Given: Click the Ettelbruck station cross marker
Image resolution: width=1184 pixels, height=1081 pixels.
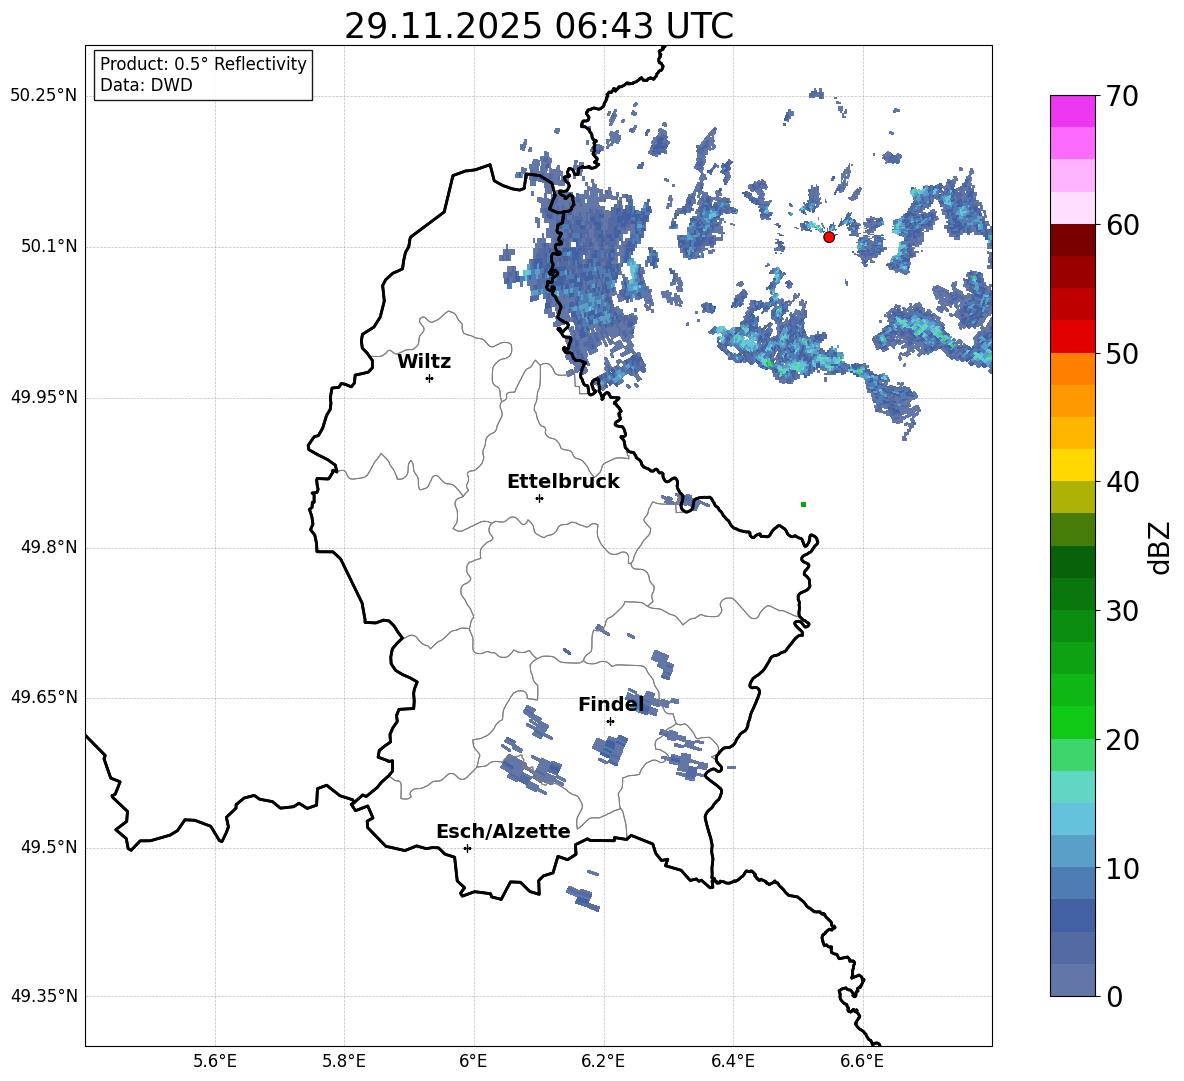Looking at the screenshot, I should pyautogui.click(x=539, y=498).
